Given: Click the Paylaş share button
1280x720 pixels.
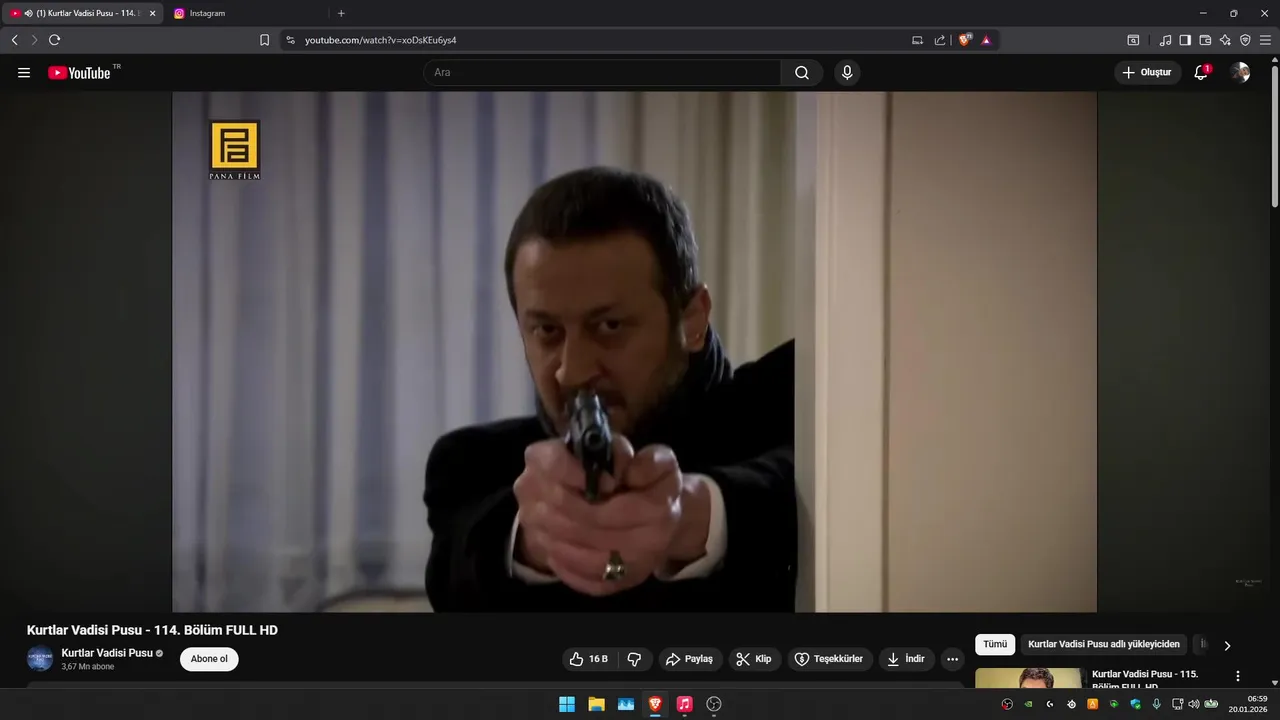Looking at the screenshot, I should pos(689,659).
